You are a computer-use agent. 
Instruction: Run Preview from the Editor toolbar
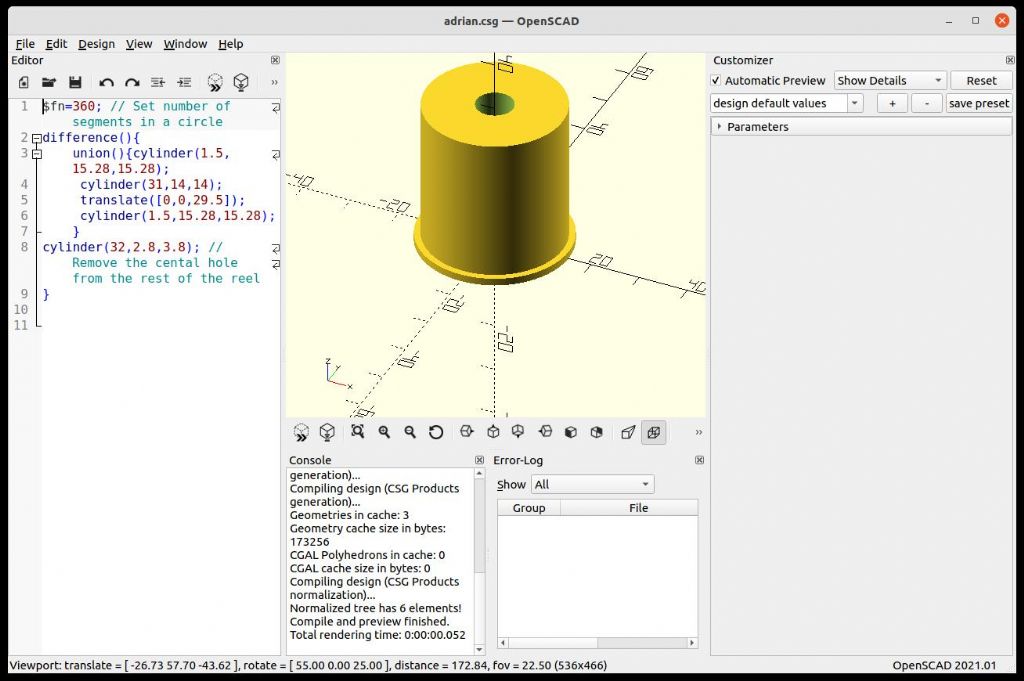(x=215, y=82)
